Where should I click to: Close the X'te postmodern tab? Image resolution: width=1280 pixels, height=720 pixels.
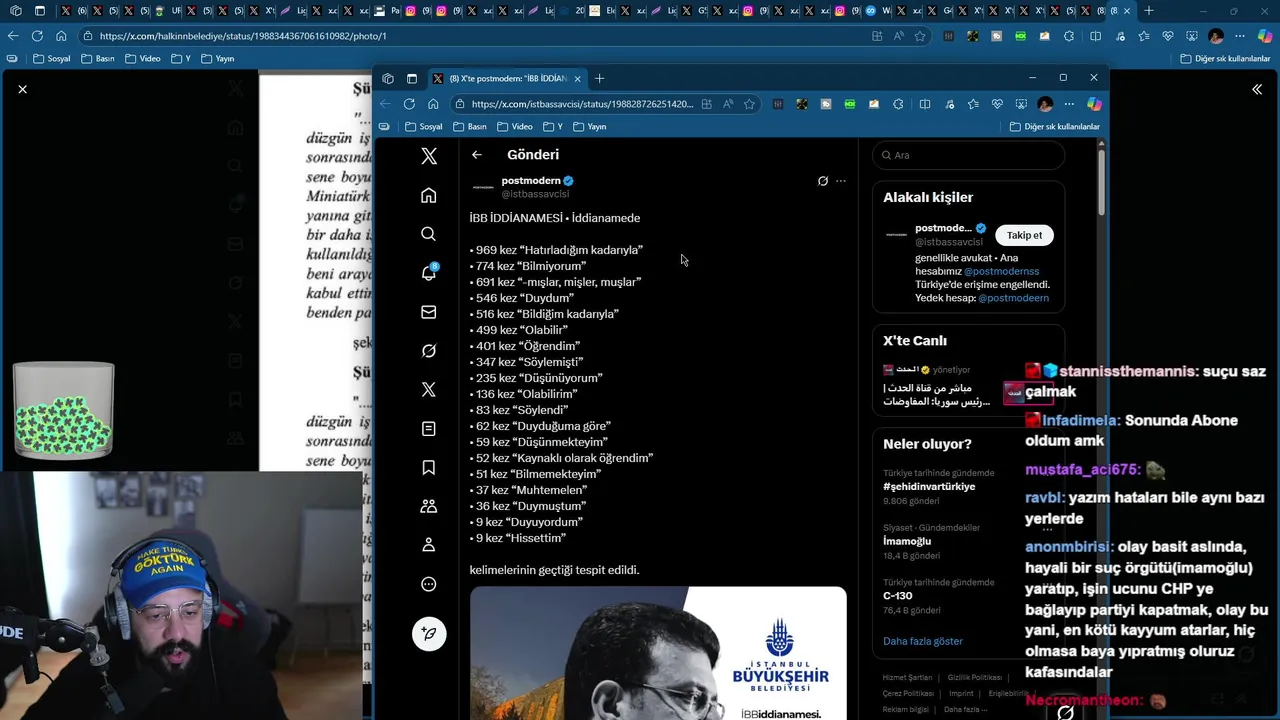pyautogui.click(x=577, y=78)
